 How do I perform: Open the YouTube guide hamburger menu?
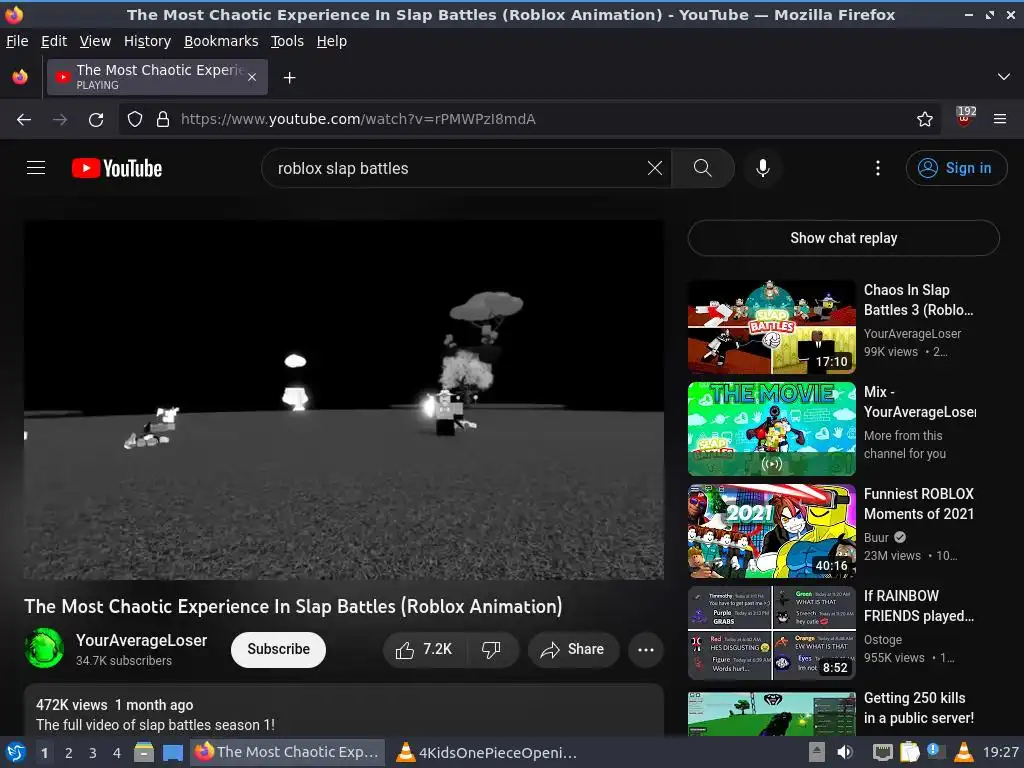36,168
